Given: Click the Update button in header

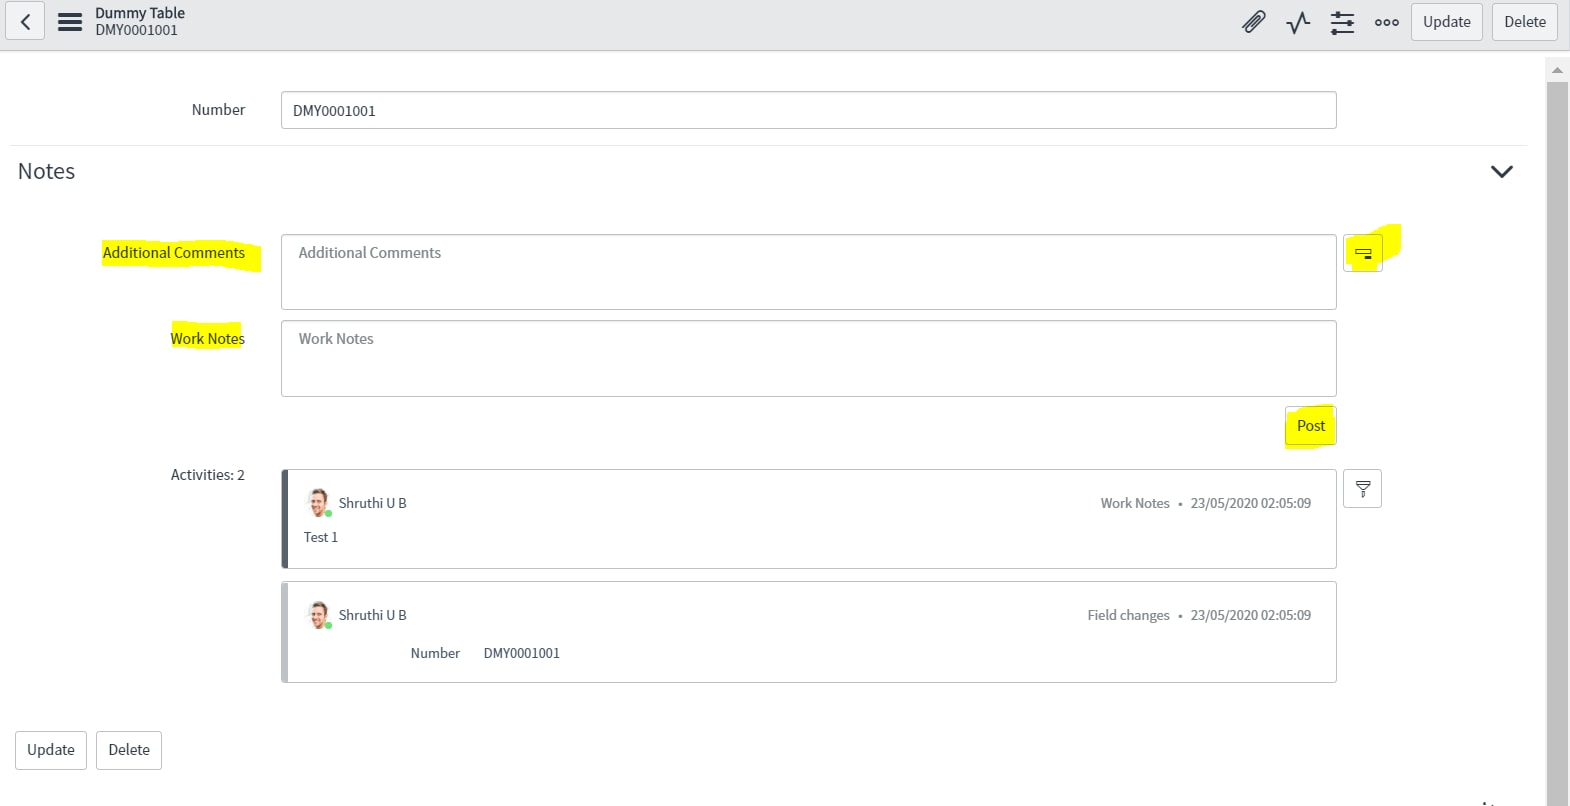Looking at the screenshot, I should pos(1446,22).
